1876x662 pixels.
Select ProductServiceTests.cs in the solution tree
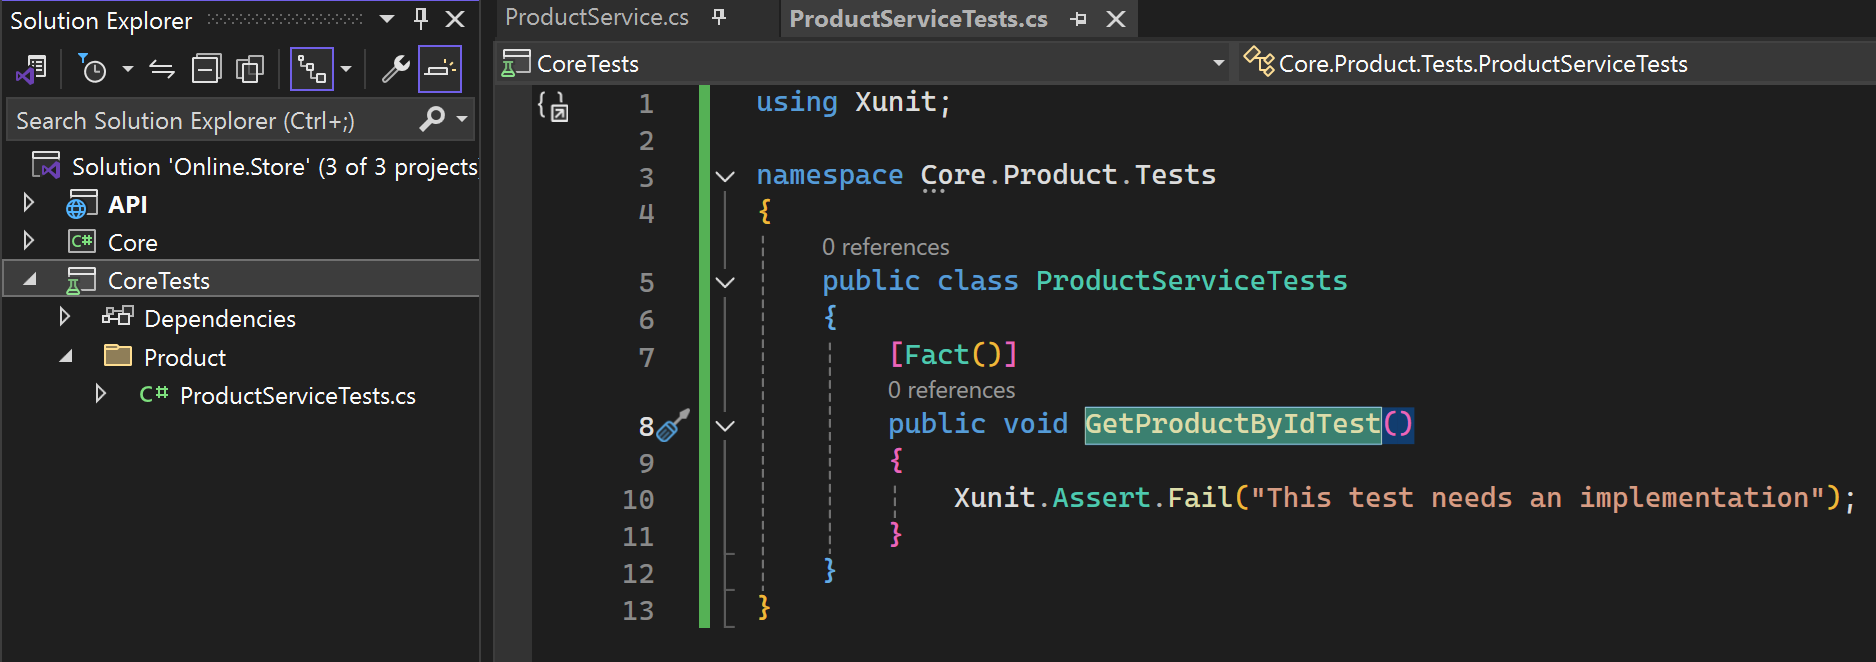[x=297, y=395]
